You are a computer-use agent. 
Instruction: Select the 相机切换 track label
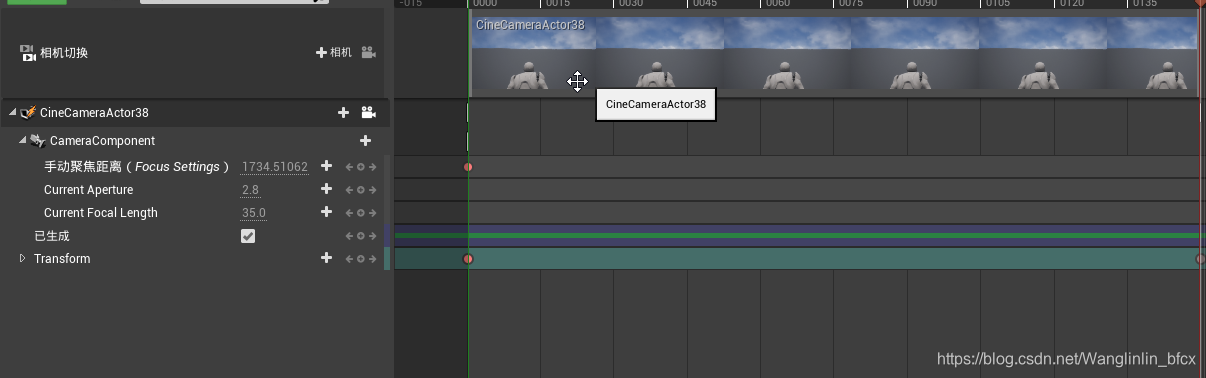pyautogui.click(x=64, y=53)
